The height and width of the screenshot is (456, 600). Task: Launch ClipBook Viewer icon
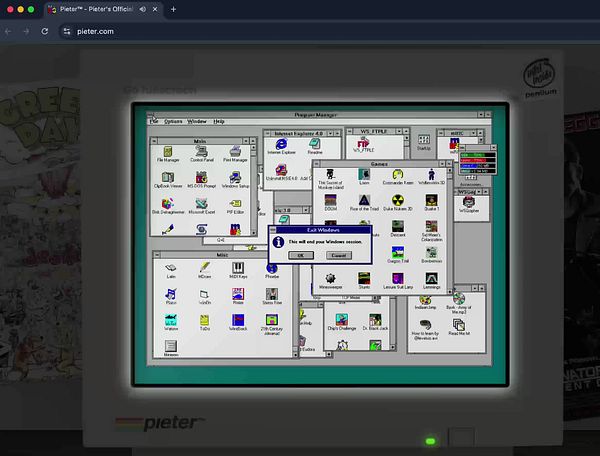click(168, 180)
